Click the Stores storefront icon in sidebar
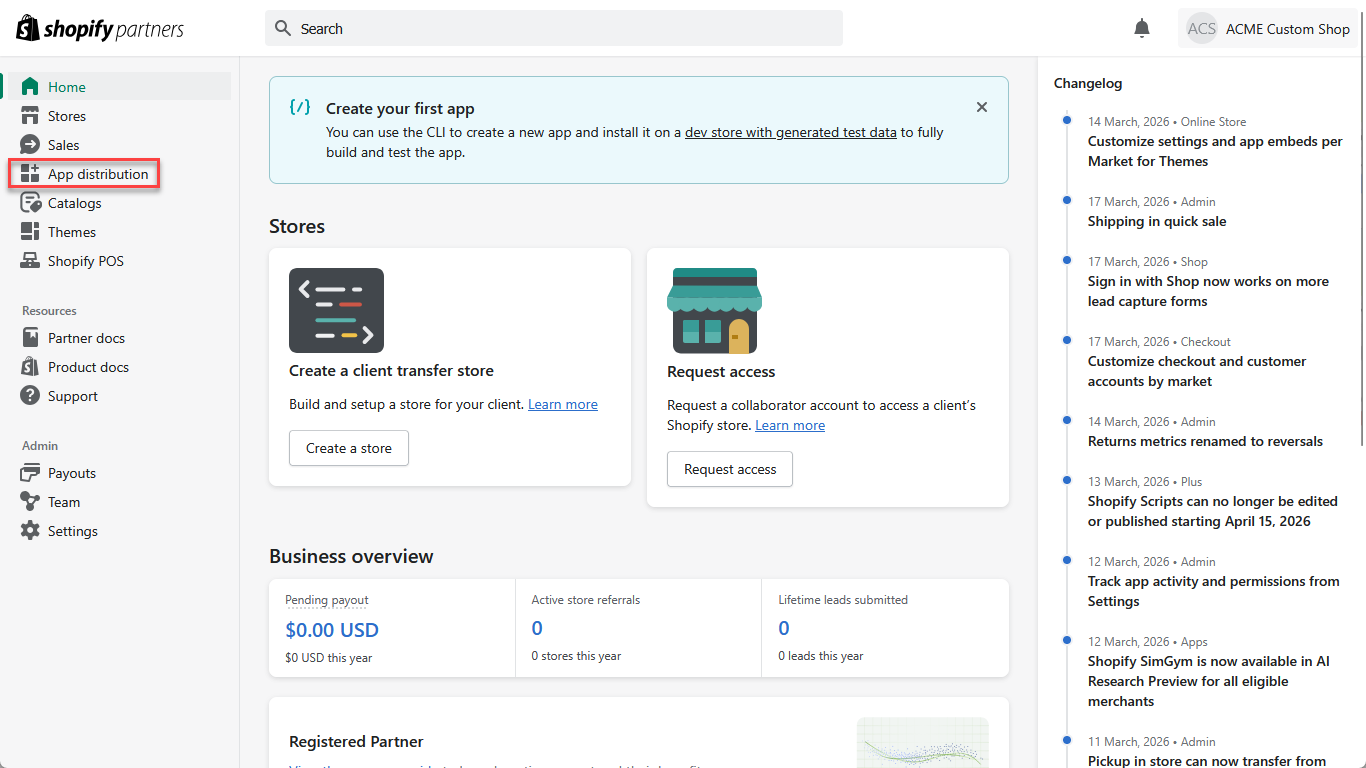This screenshot has width=1366, height=768. (x=30, y=116)
